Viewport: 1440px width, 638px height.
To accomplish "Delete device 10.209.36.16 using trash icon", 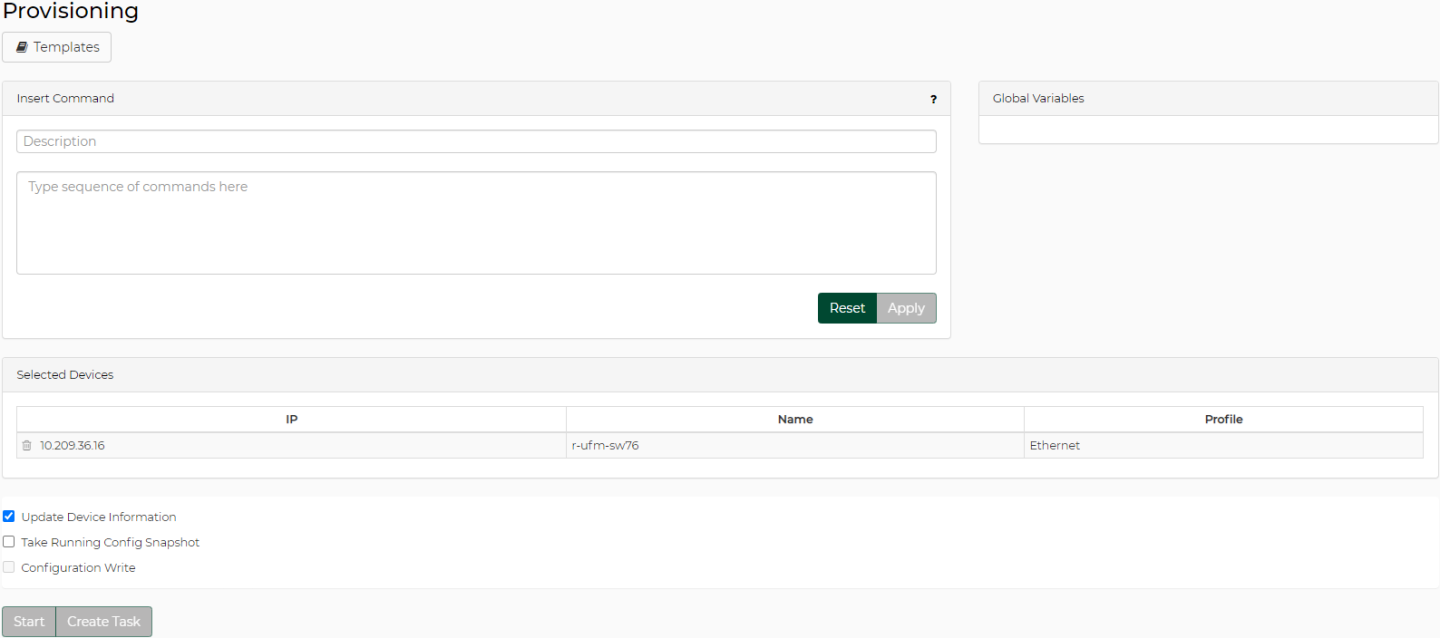I will coord(27,446).
